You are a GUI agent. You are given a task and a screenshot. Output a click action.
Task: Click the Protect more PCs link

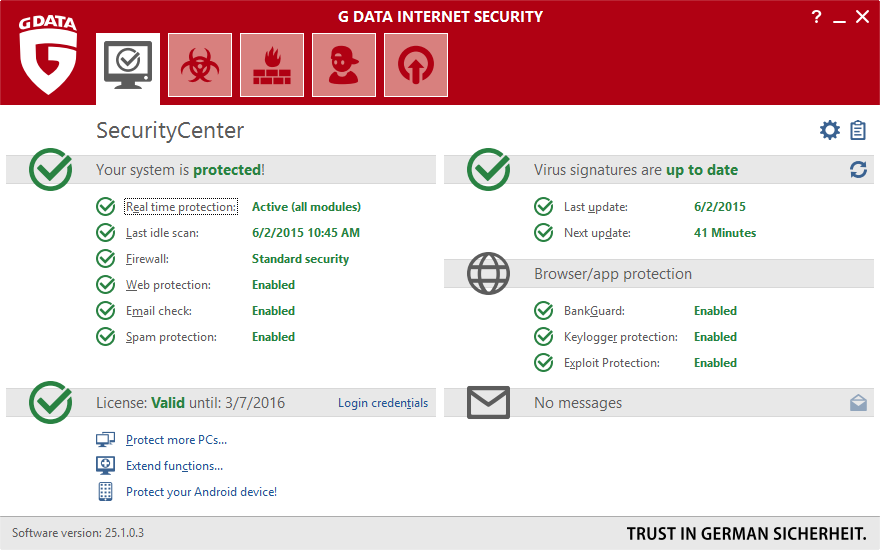(x=176, y=440)
